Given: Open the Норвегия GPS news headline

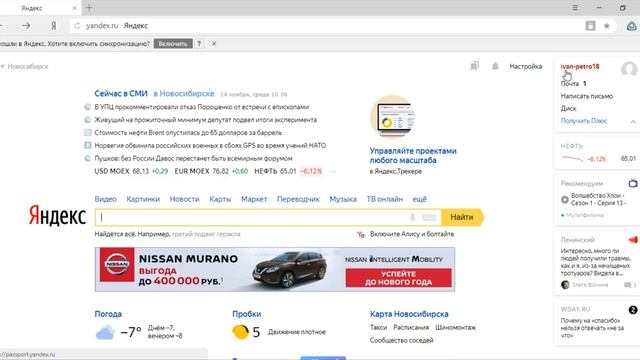Looking at the screenshot, I should coord(210,145).
